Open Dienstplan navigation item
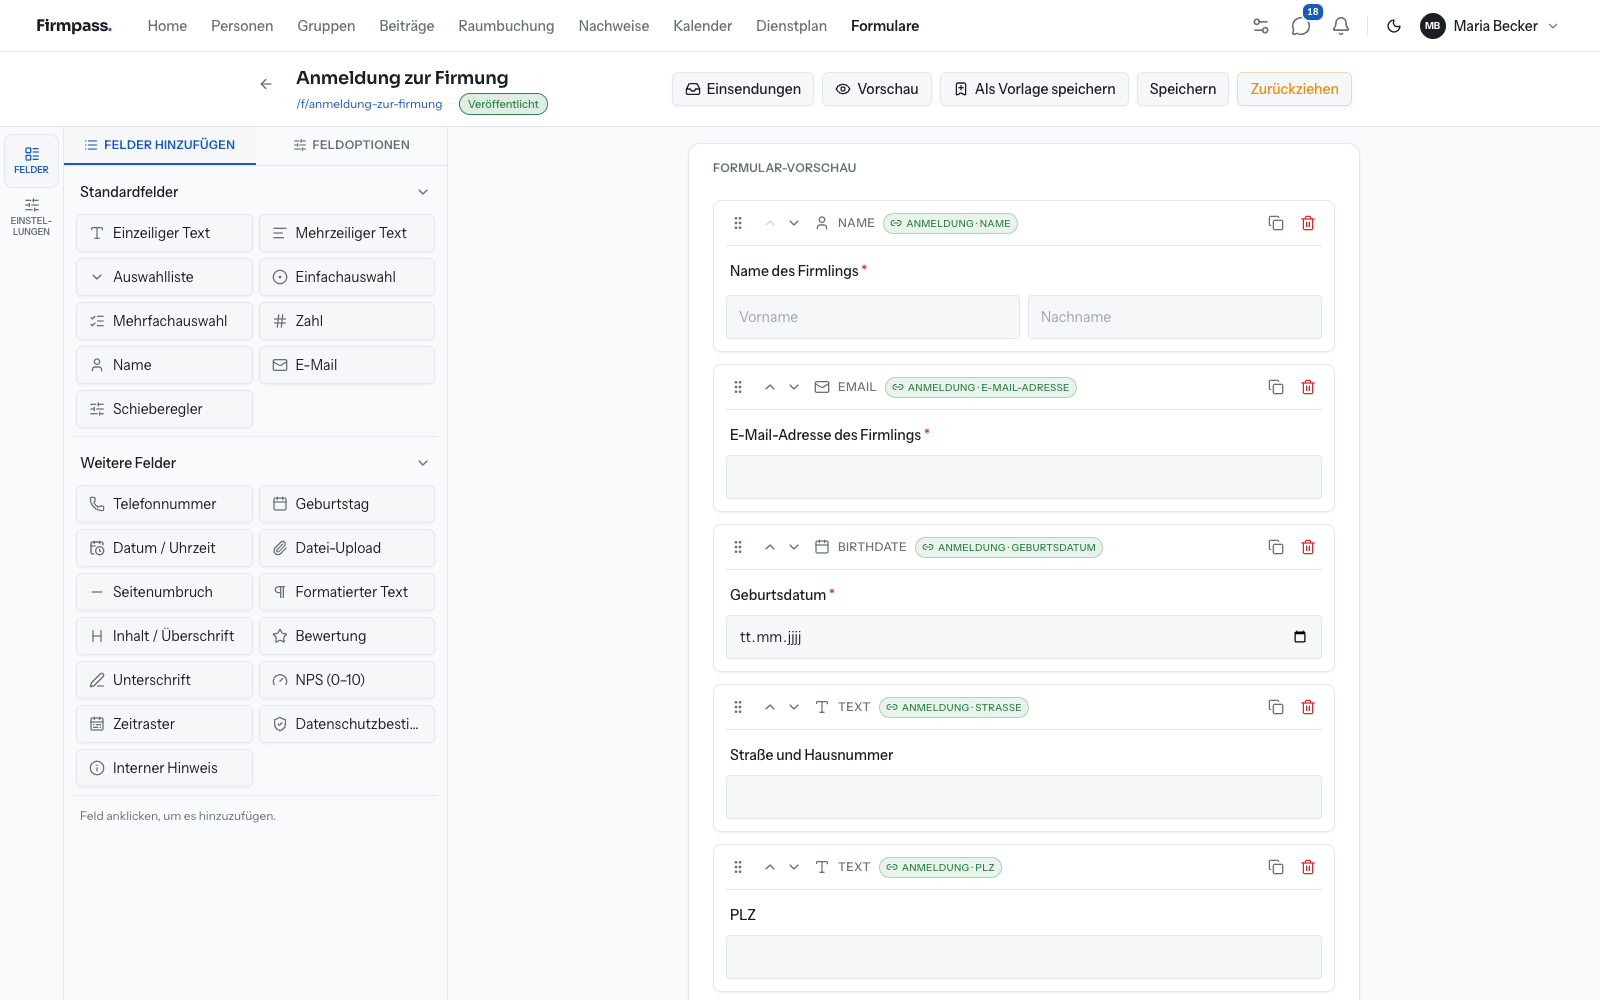The width and height of the screenshot is (1600, 1000). pyautogui.click(x=791, y=26)
